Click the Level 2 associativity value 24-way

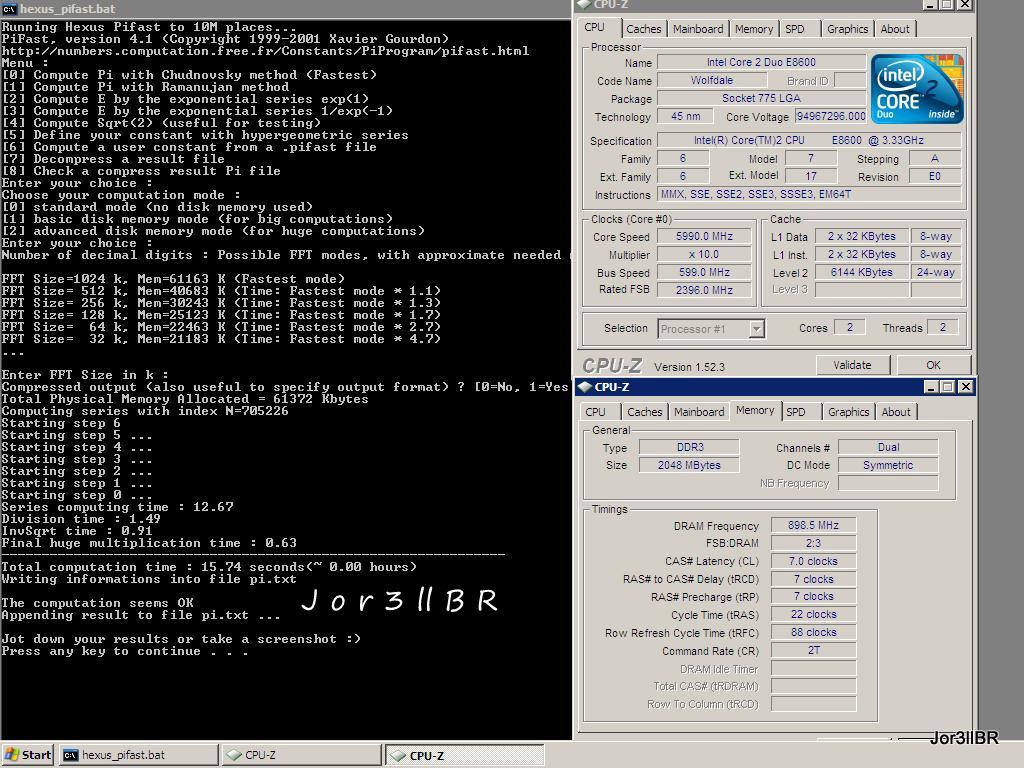coord(935,272)
